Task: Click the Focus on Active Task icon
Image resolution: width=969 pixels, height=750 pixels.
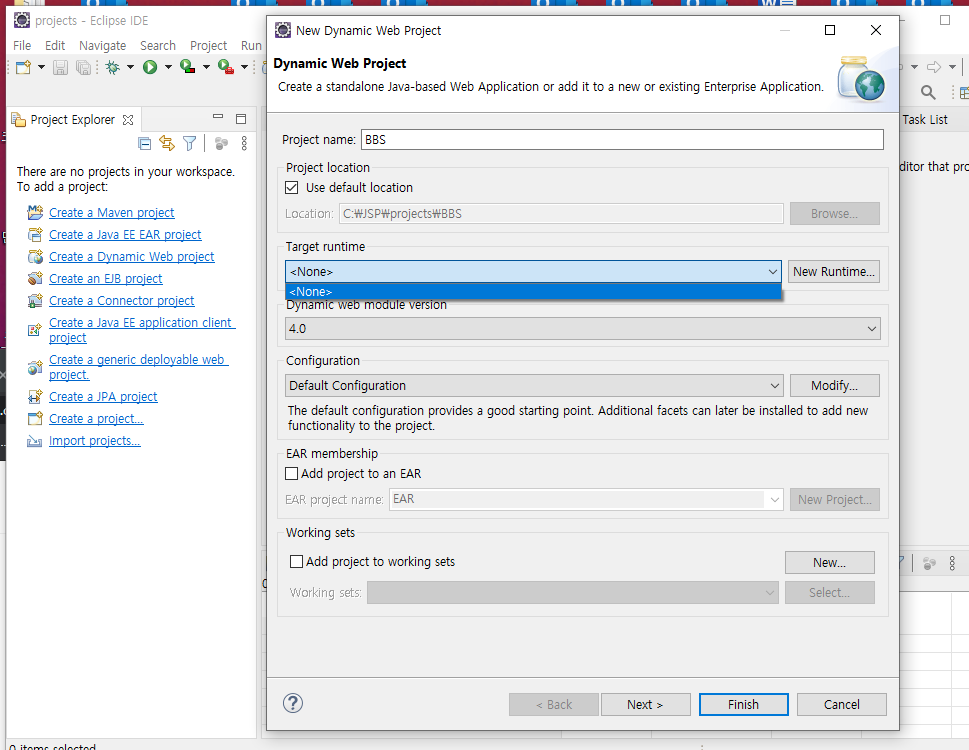Action: [x=221, y=143]
